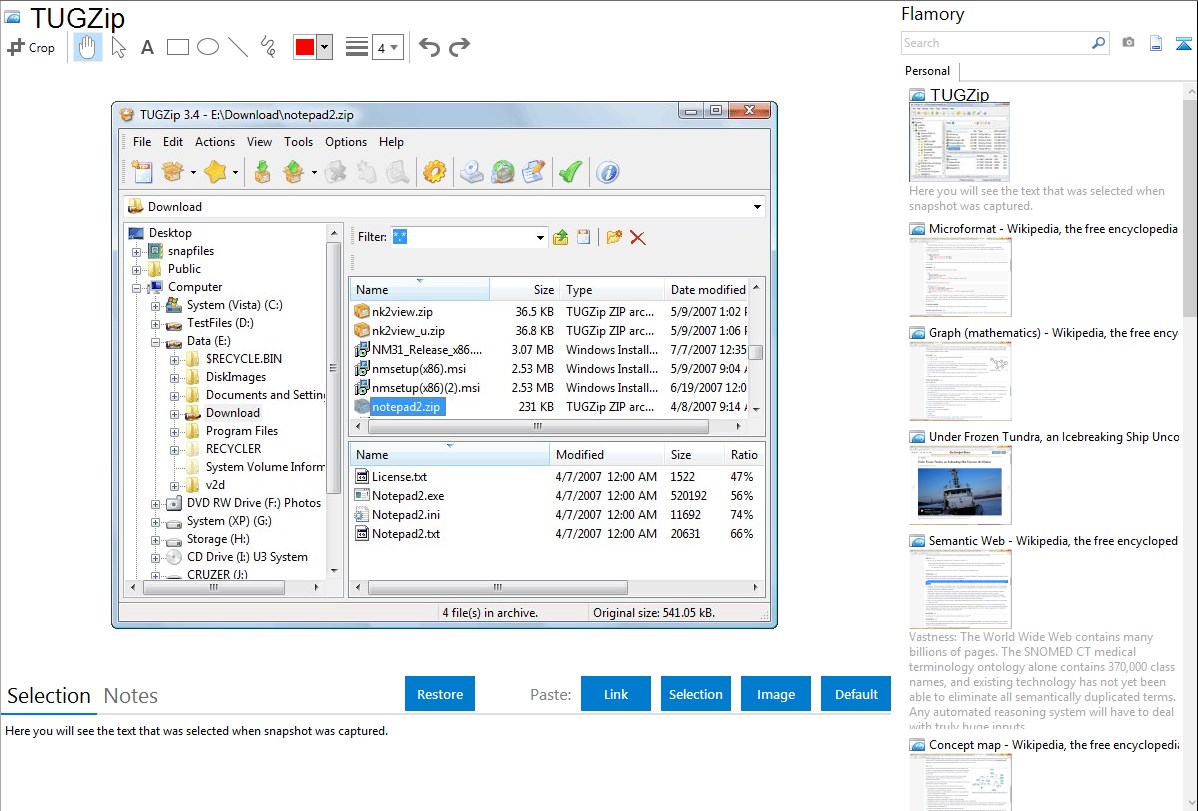The width and height of the screenshot is (1198, 811).
Task: Choose the straight line drawing tool
Action: pos(238,47)
